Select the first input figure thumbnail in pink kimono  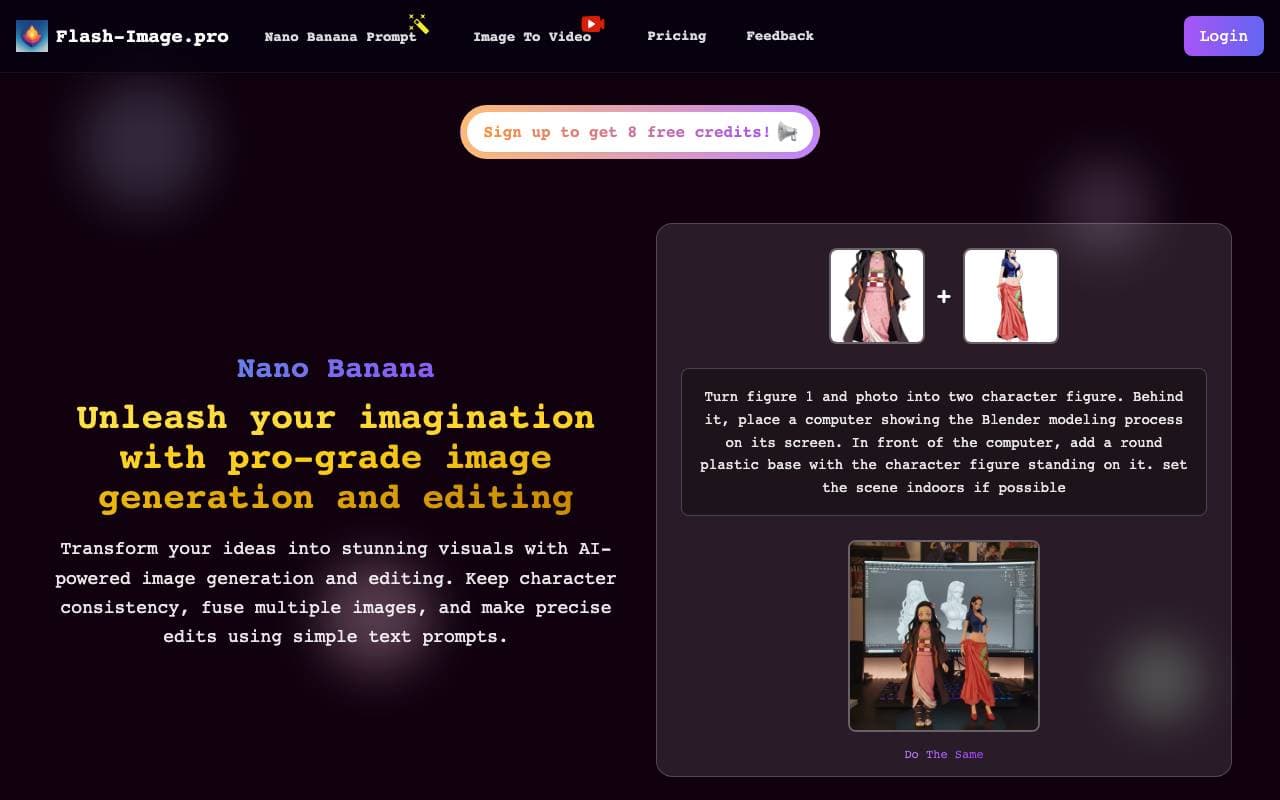[x=877, y=296]
